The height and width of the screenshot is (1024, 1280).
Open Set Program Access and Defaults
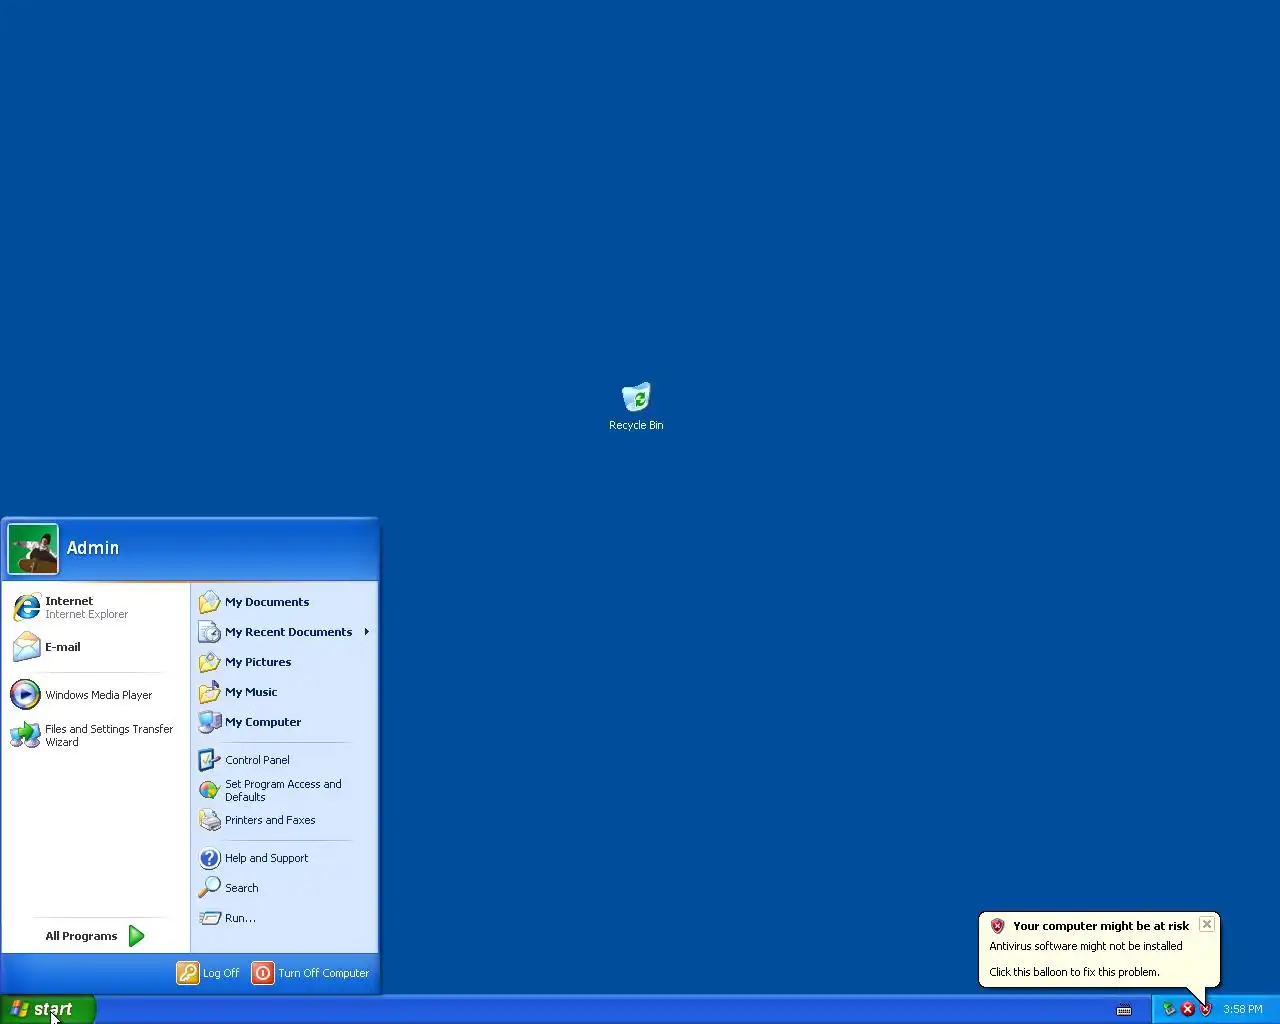(x=284, y=790)
